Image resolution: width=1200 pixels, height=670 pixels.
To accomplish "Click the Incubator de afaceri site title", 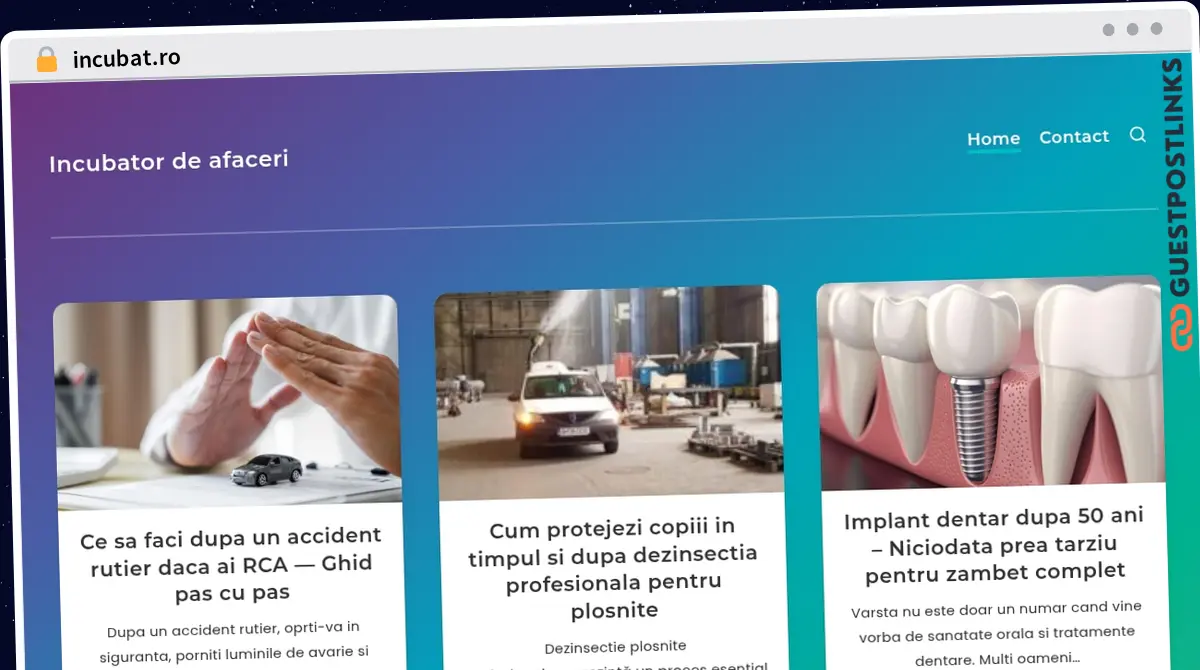I will coord(169,160).
